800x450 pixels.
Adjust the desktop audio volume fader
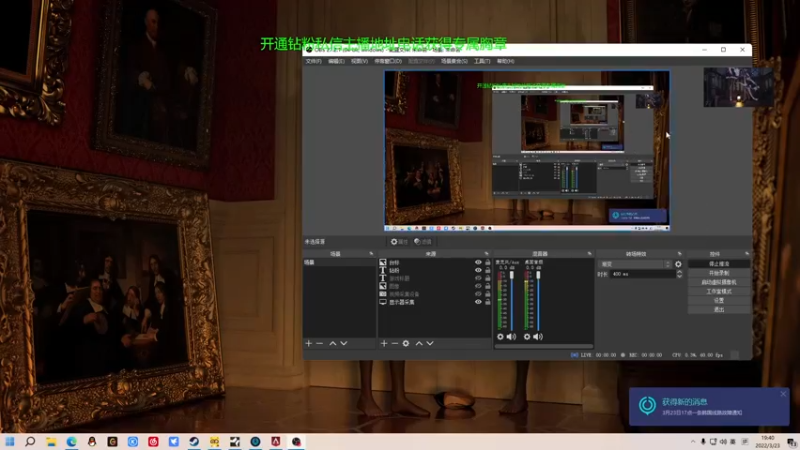[x=538, y=275]
